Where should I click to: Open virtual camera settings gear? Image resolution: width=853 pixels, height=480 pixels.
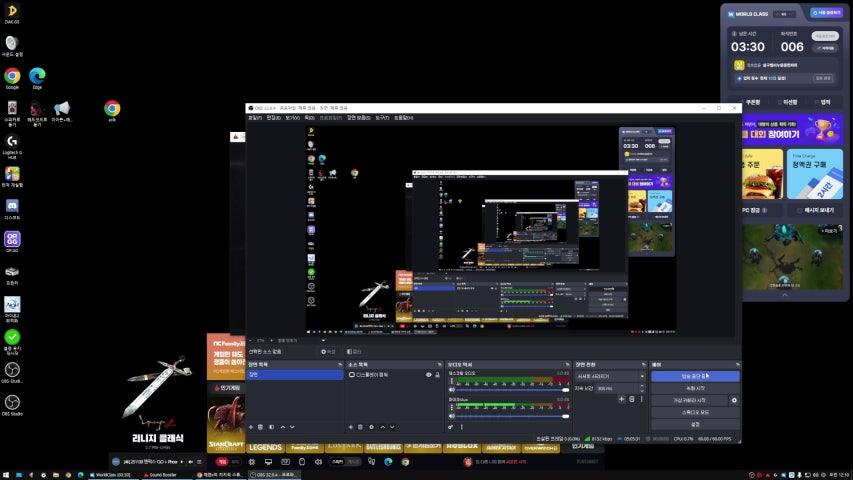coord(734,401)
